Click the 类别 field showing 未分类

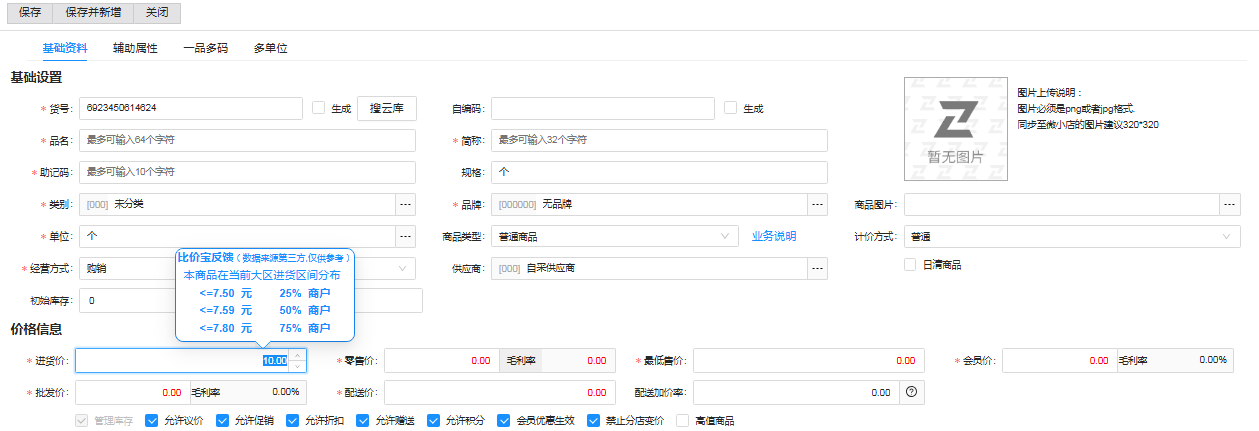pyautogui.click(x=237, y=204)
